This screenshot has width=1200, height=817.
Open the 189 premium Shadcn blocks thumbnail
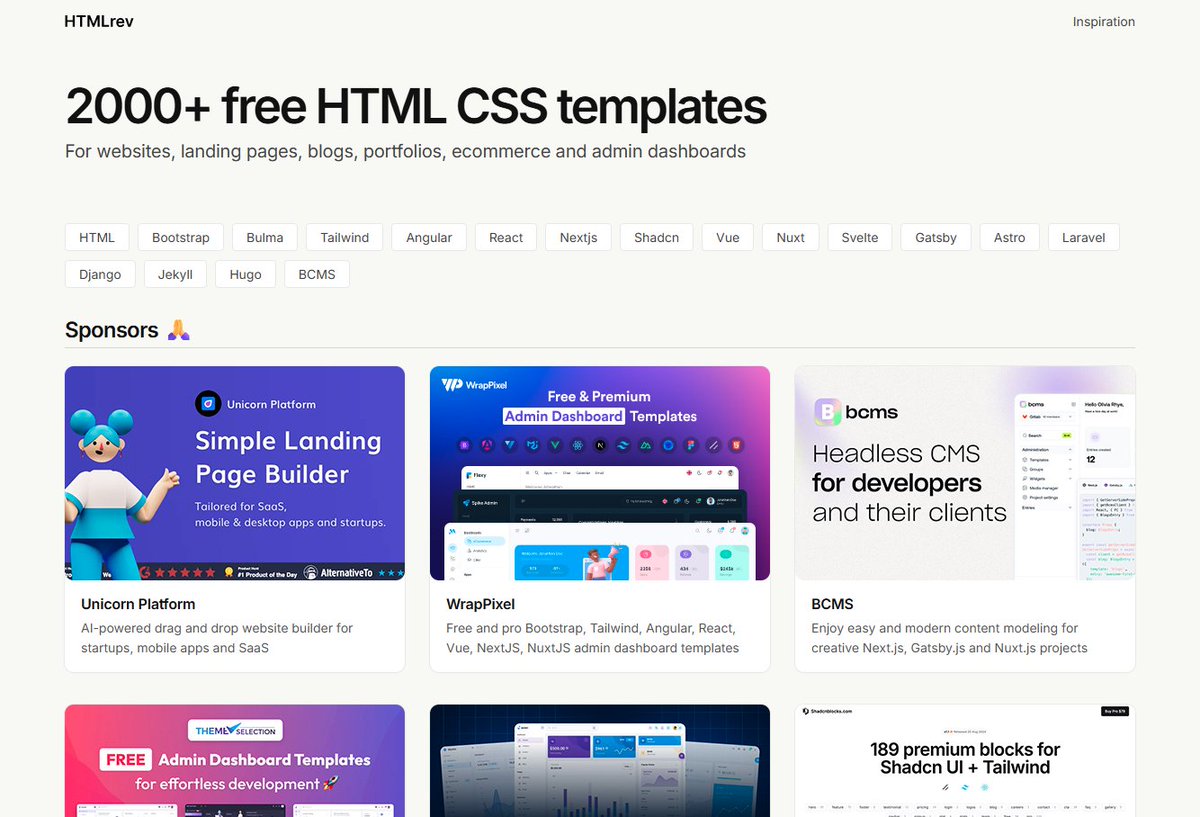(965, 761)
